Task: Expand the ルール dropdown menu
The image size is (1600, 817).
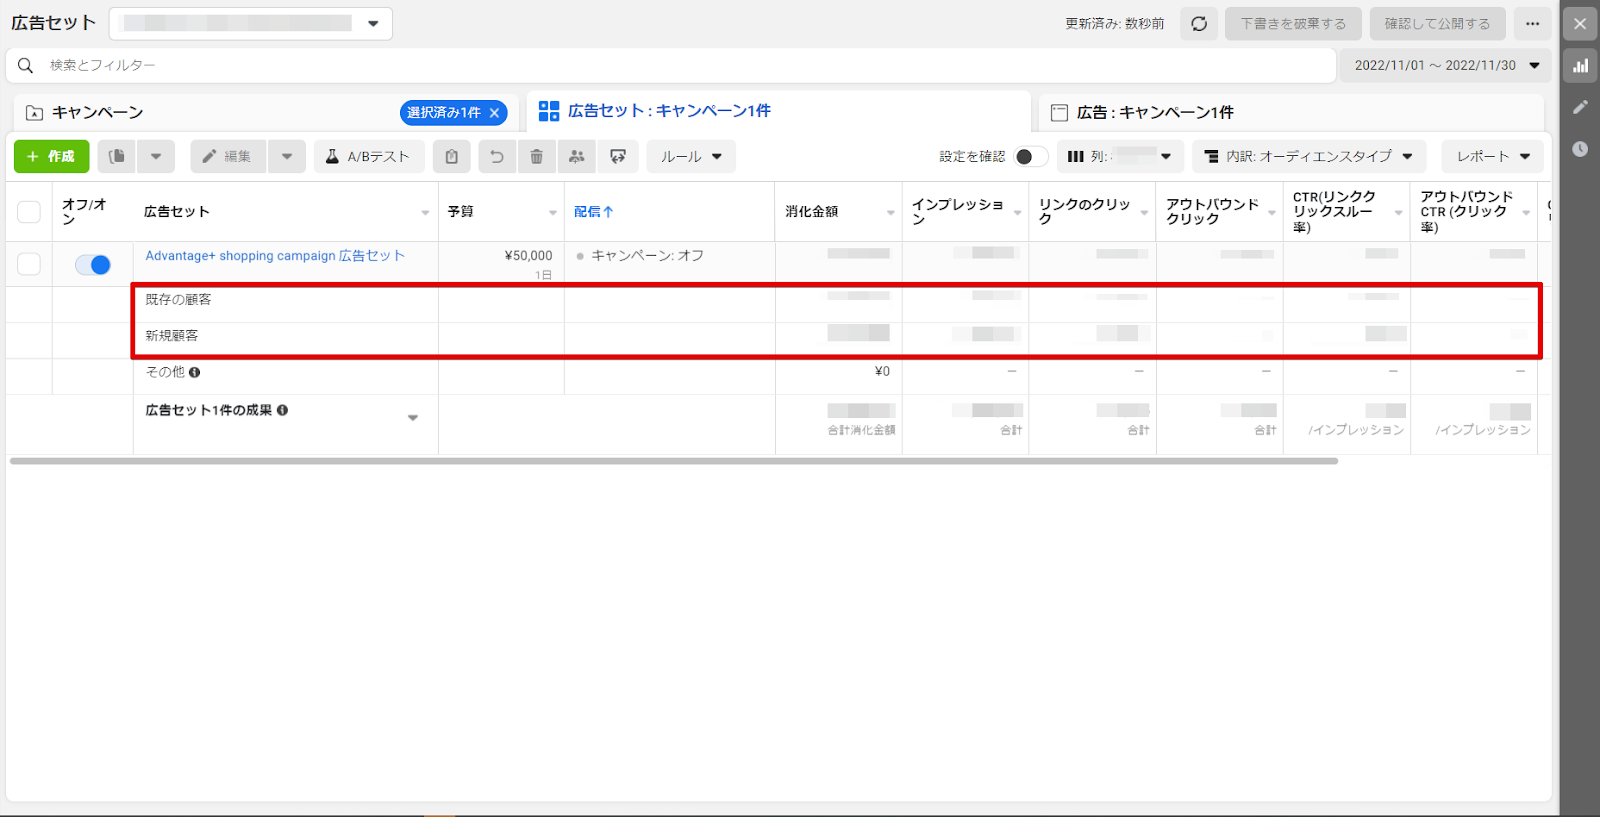Action: point(691,156)
